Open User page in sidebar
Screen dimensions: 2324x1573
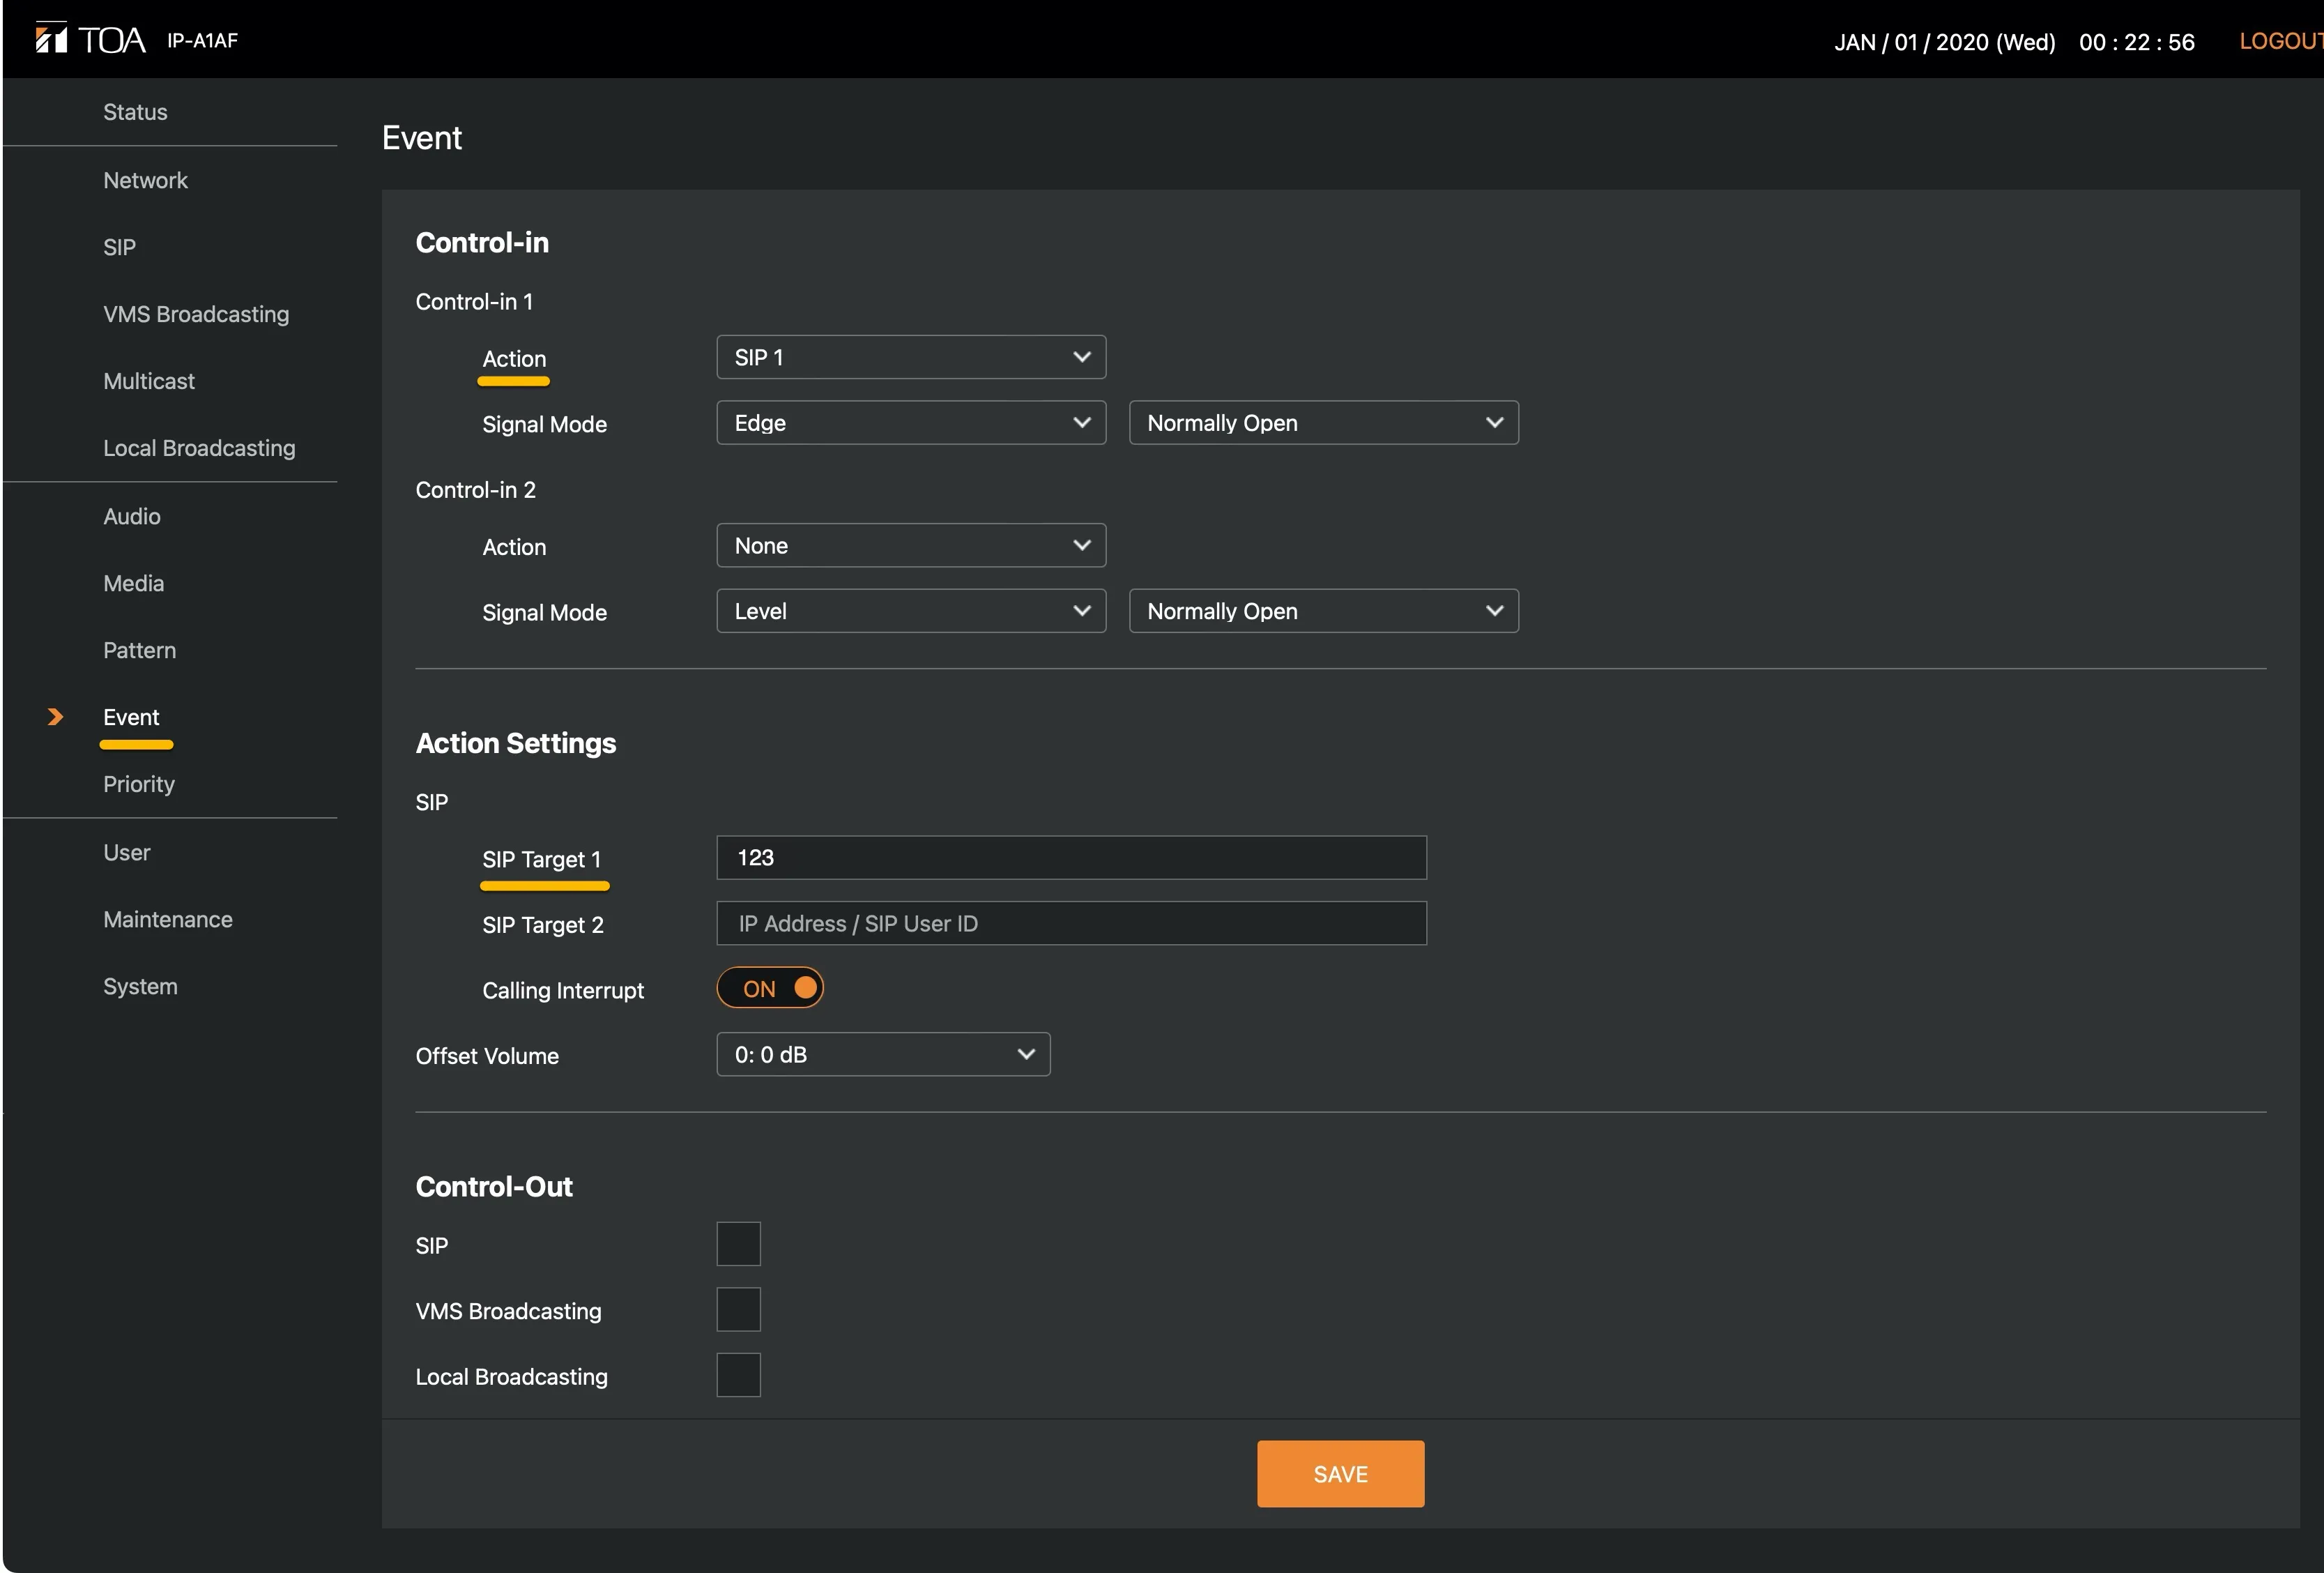coord(126,852)
